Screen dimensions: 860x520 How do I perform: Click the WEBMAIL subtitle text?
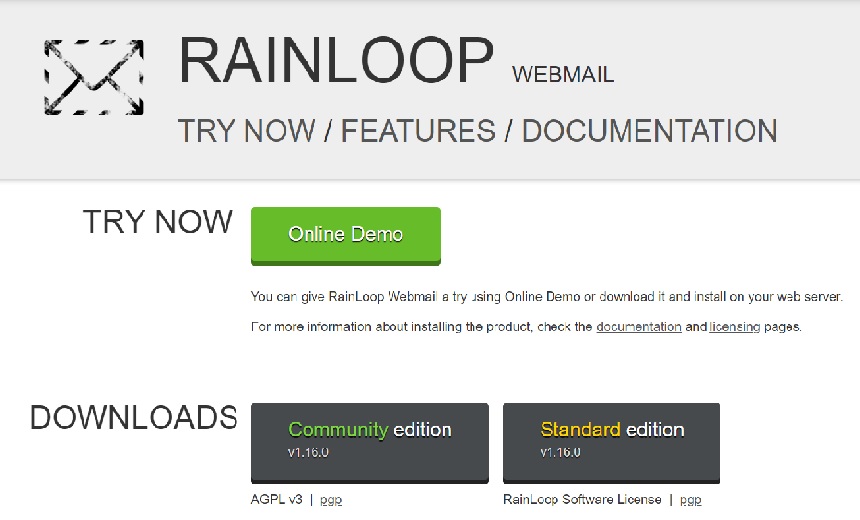pyautogui.click(x=563, y=75)
